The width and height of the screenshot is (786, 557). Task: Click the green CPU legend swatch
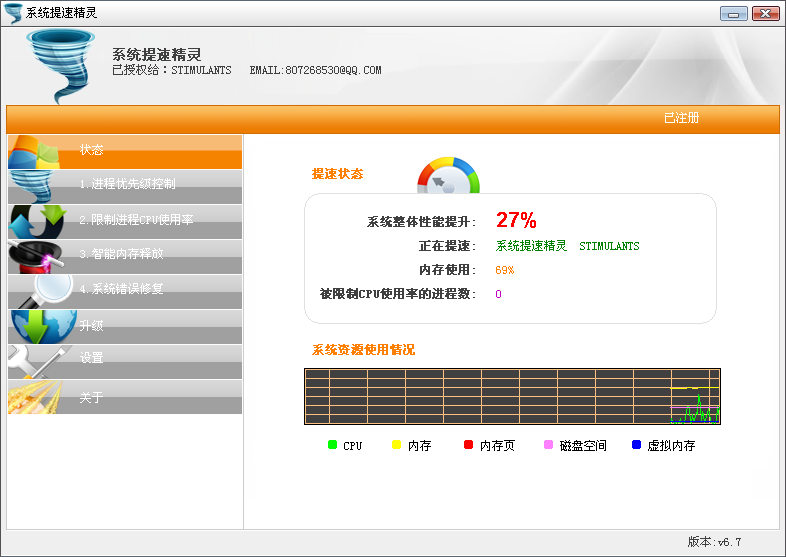332,445
